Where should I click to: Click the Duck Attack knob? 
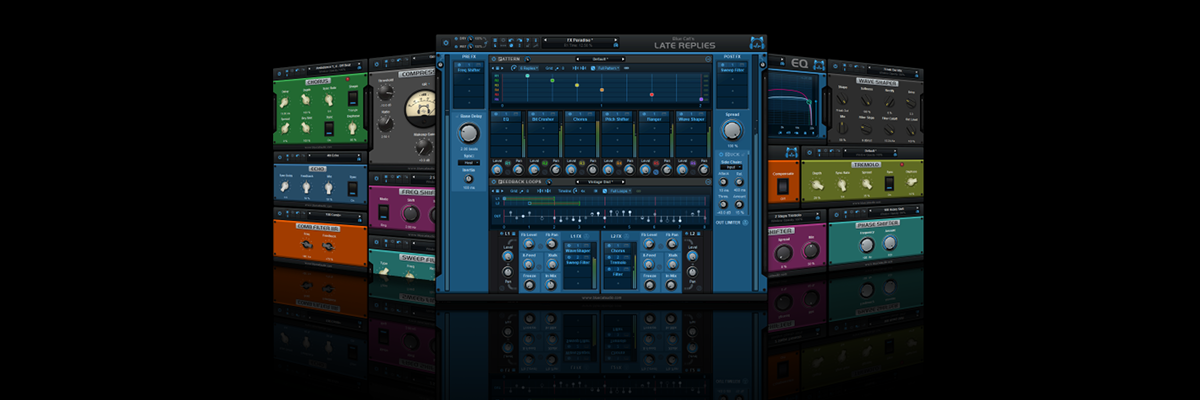[x=723, y=182]
